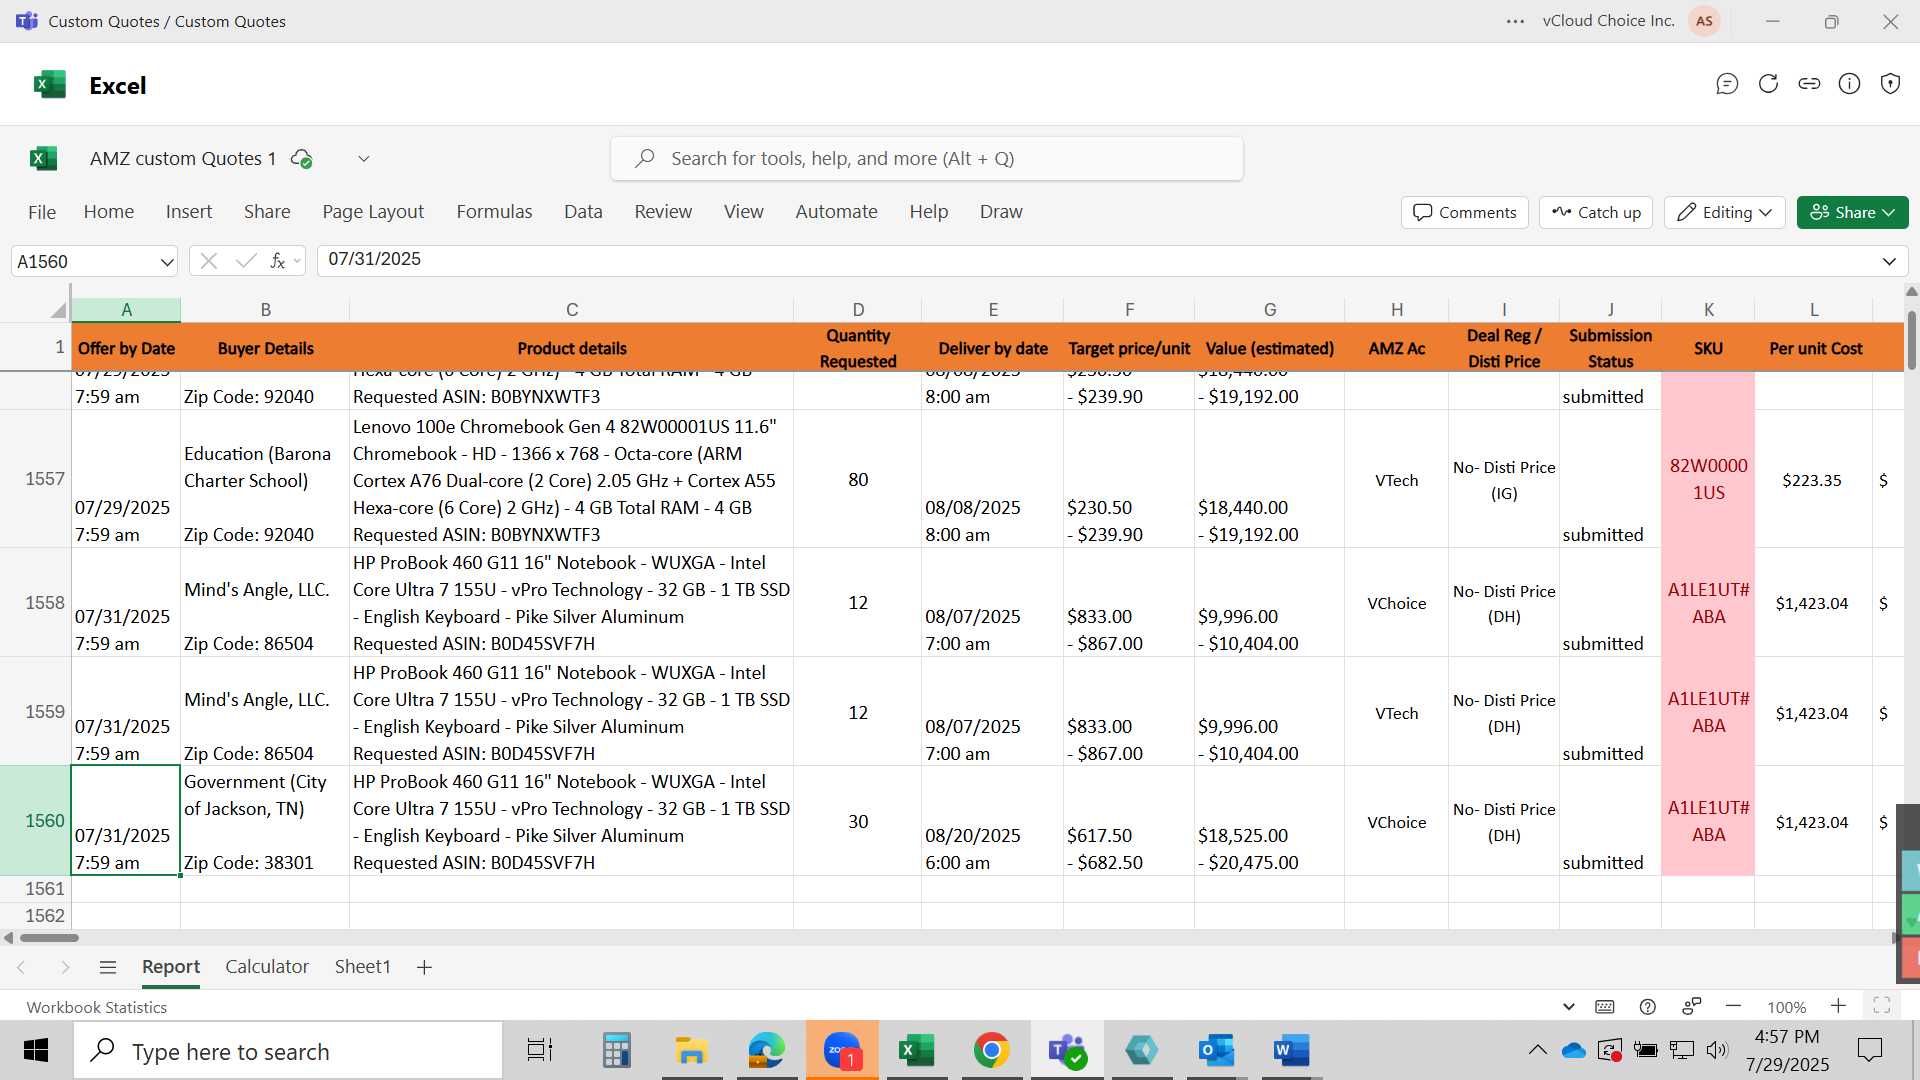Zoom out with minus icon
This screenshot has height=1080, width=1920.
point(1734,1006)
